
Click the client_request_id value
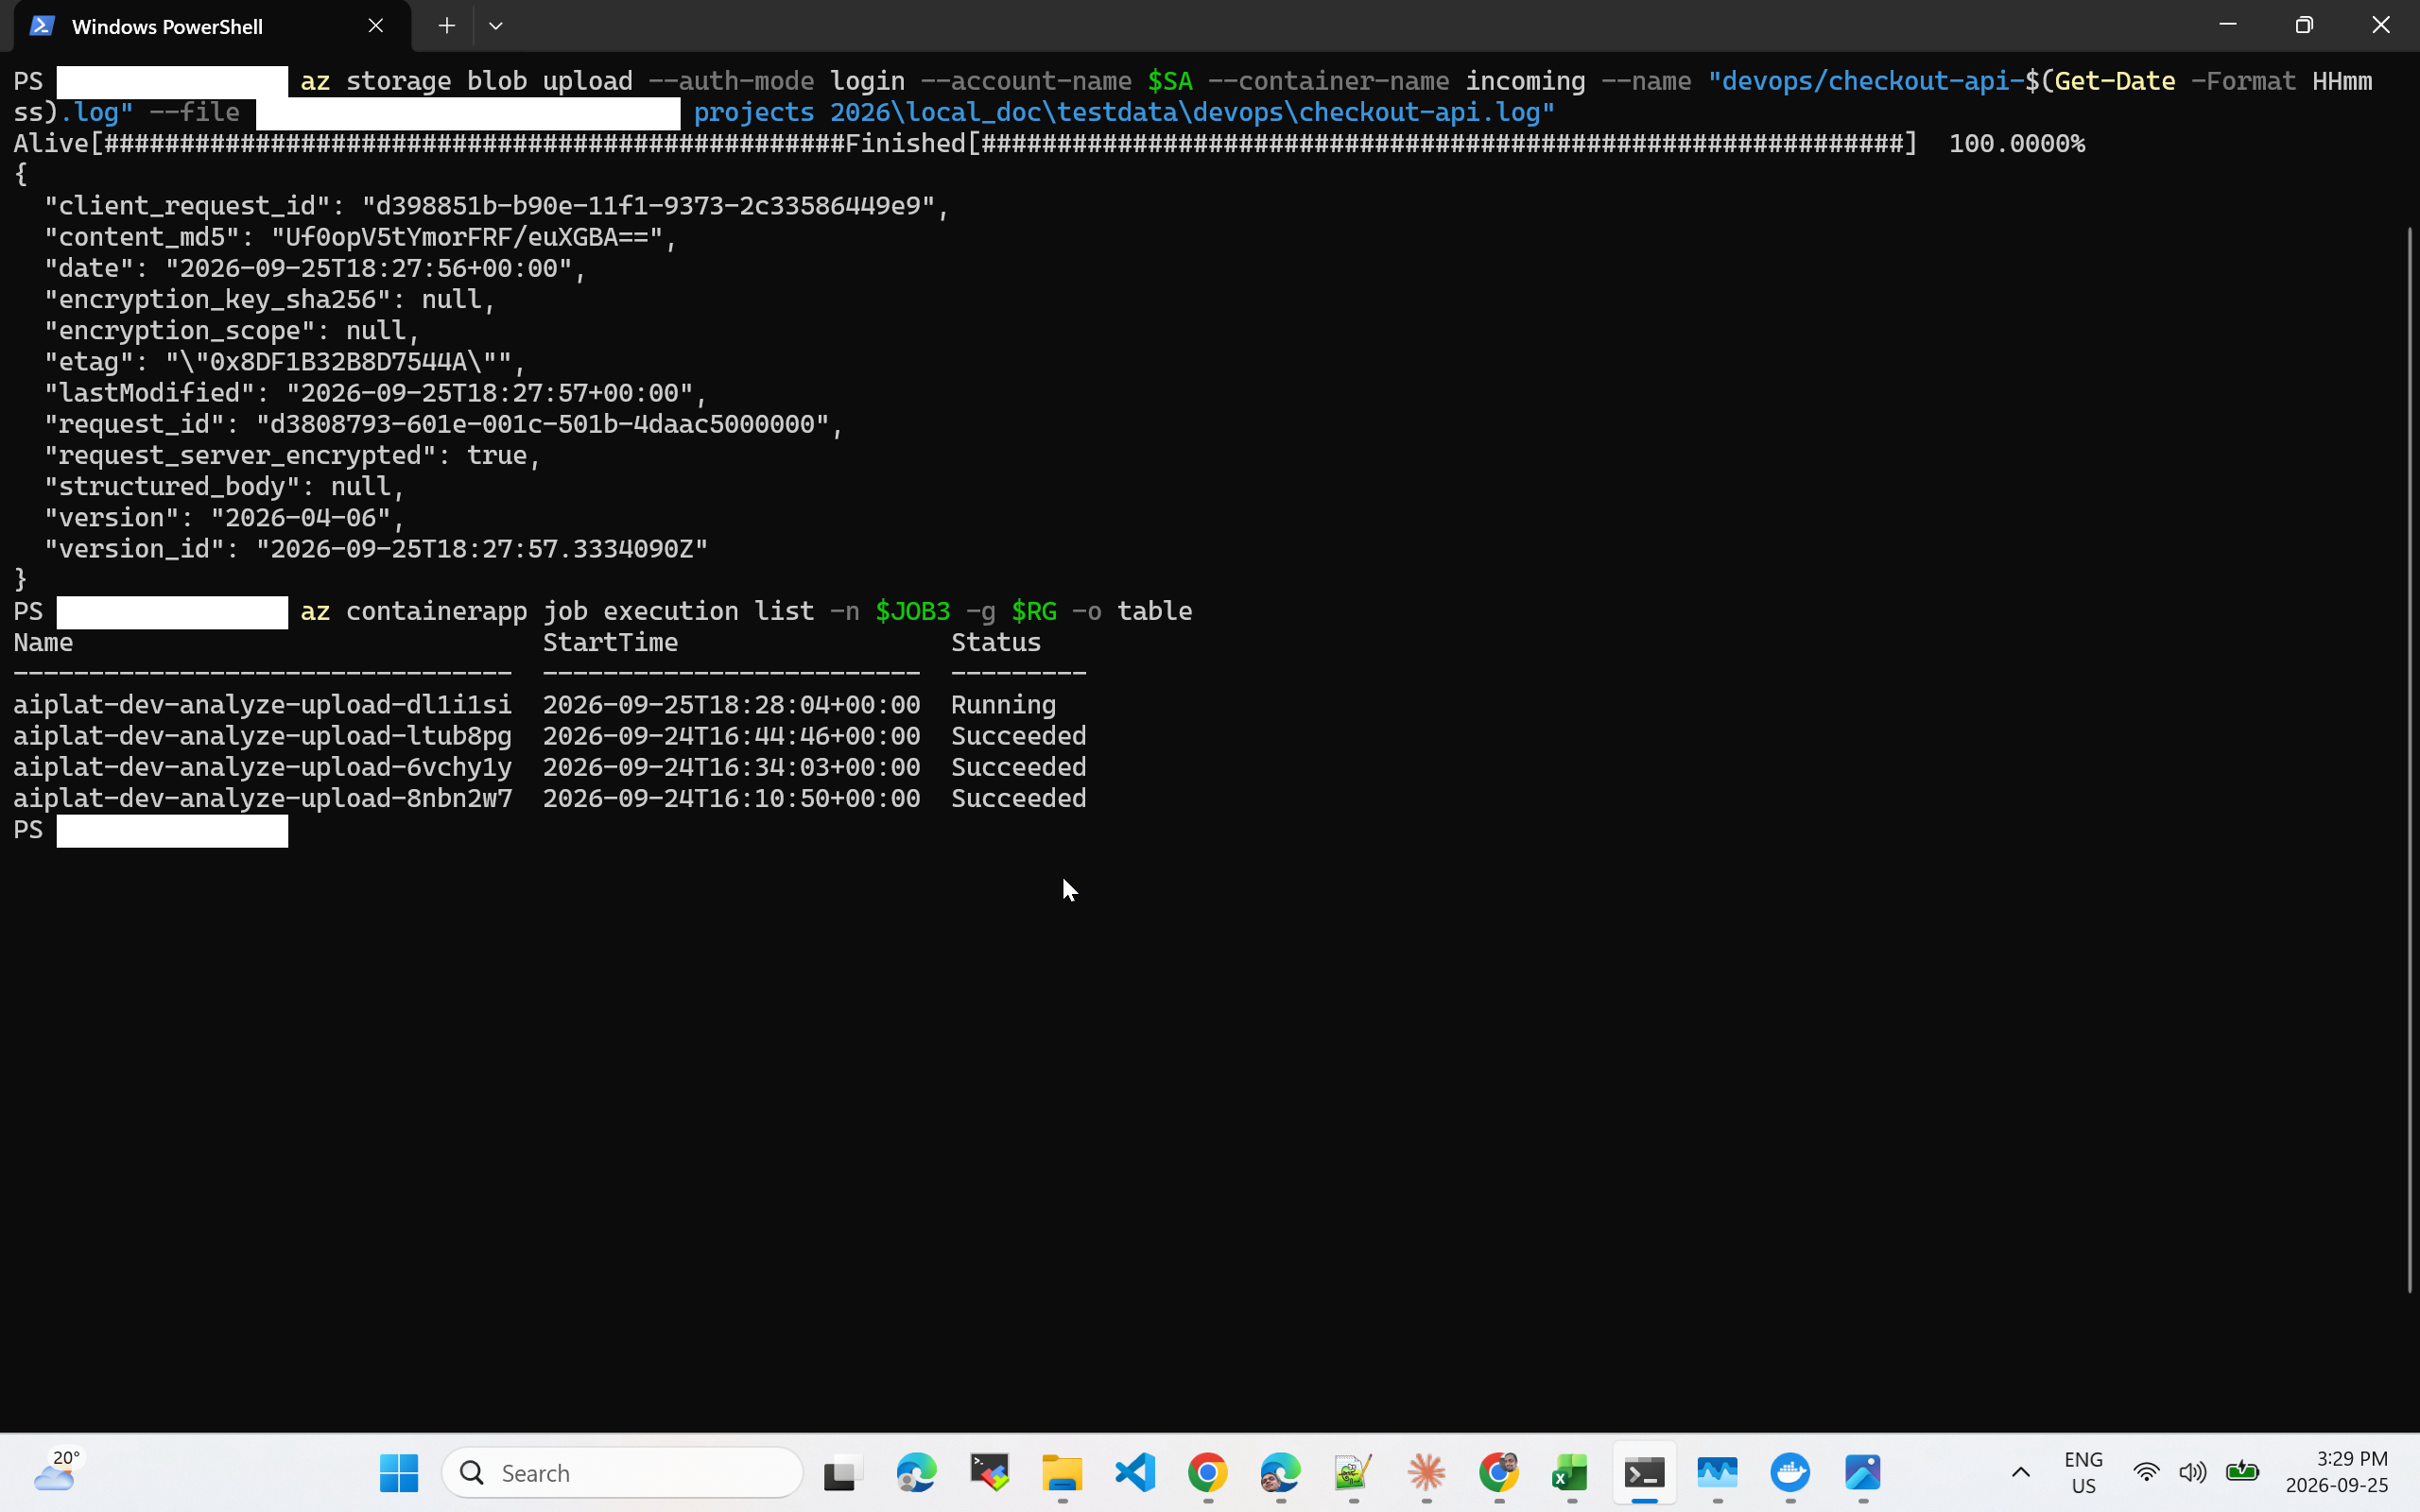point(648,206)
